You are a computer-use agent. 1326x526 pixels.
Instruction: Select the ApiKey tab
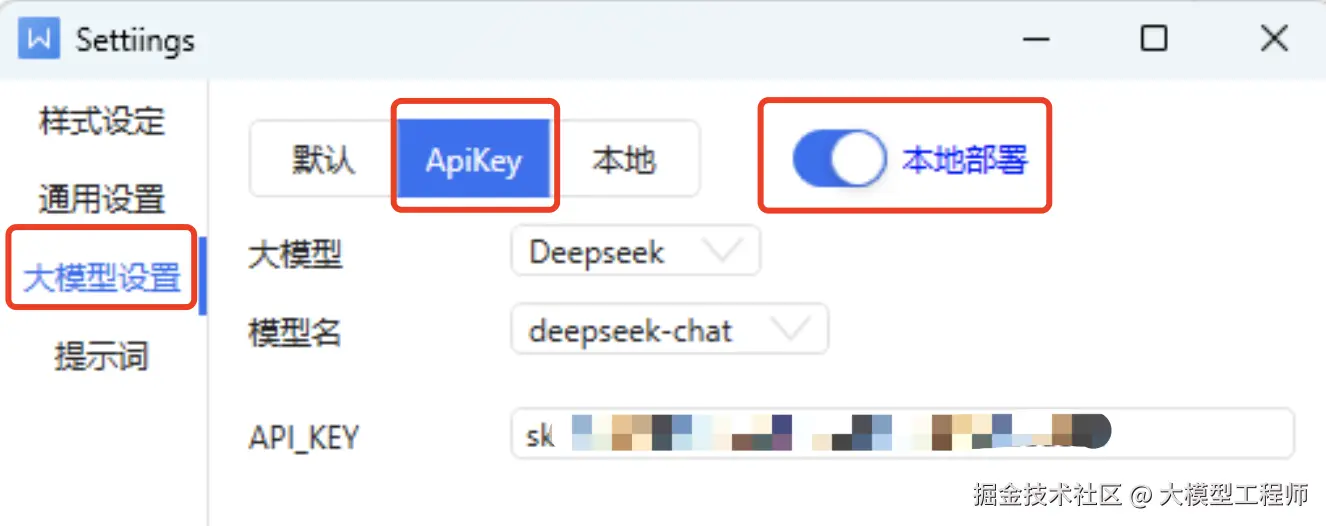point(474,159)
